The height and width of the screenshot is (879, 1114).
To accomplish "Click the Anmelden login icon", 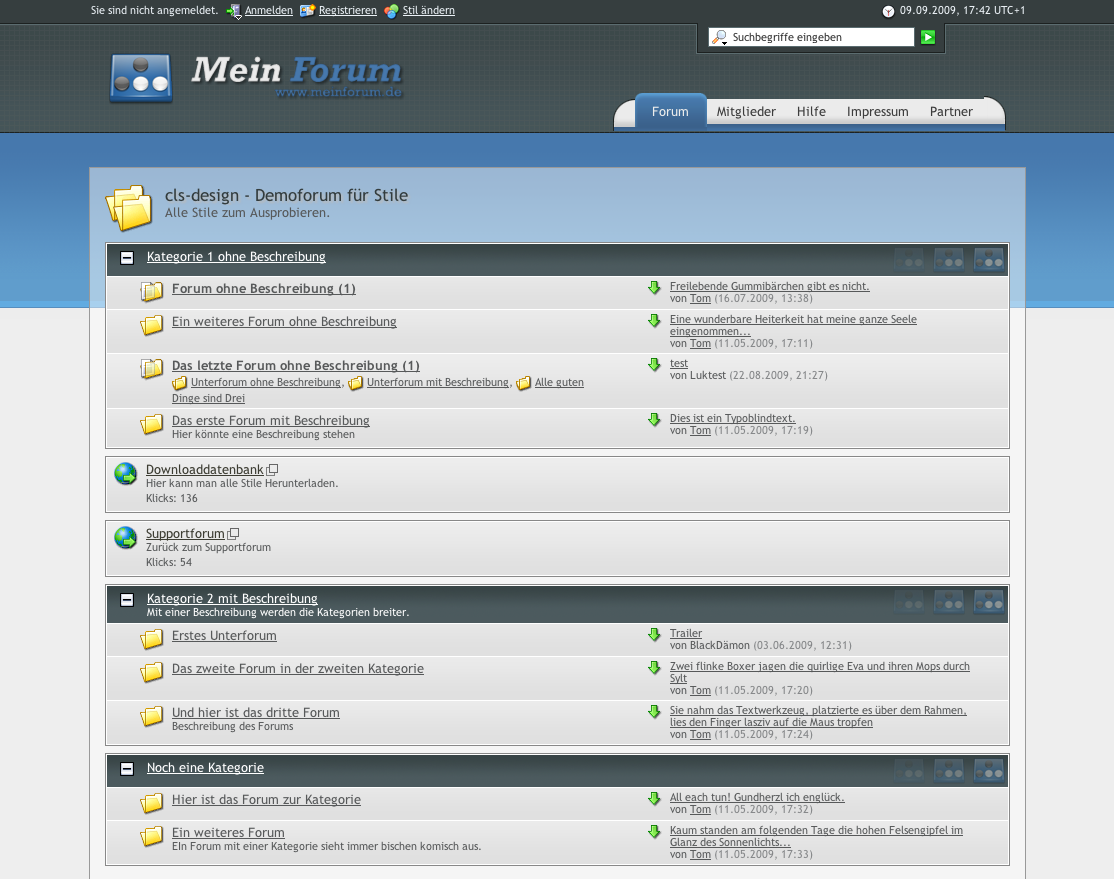I will pos(234,11).
